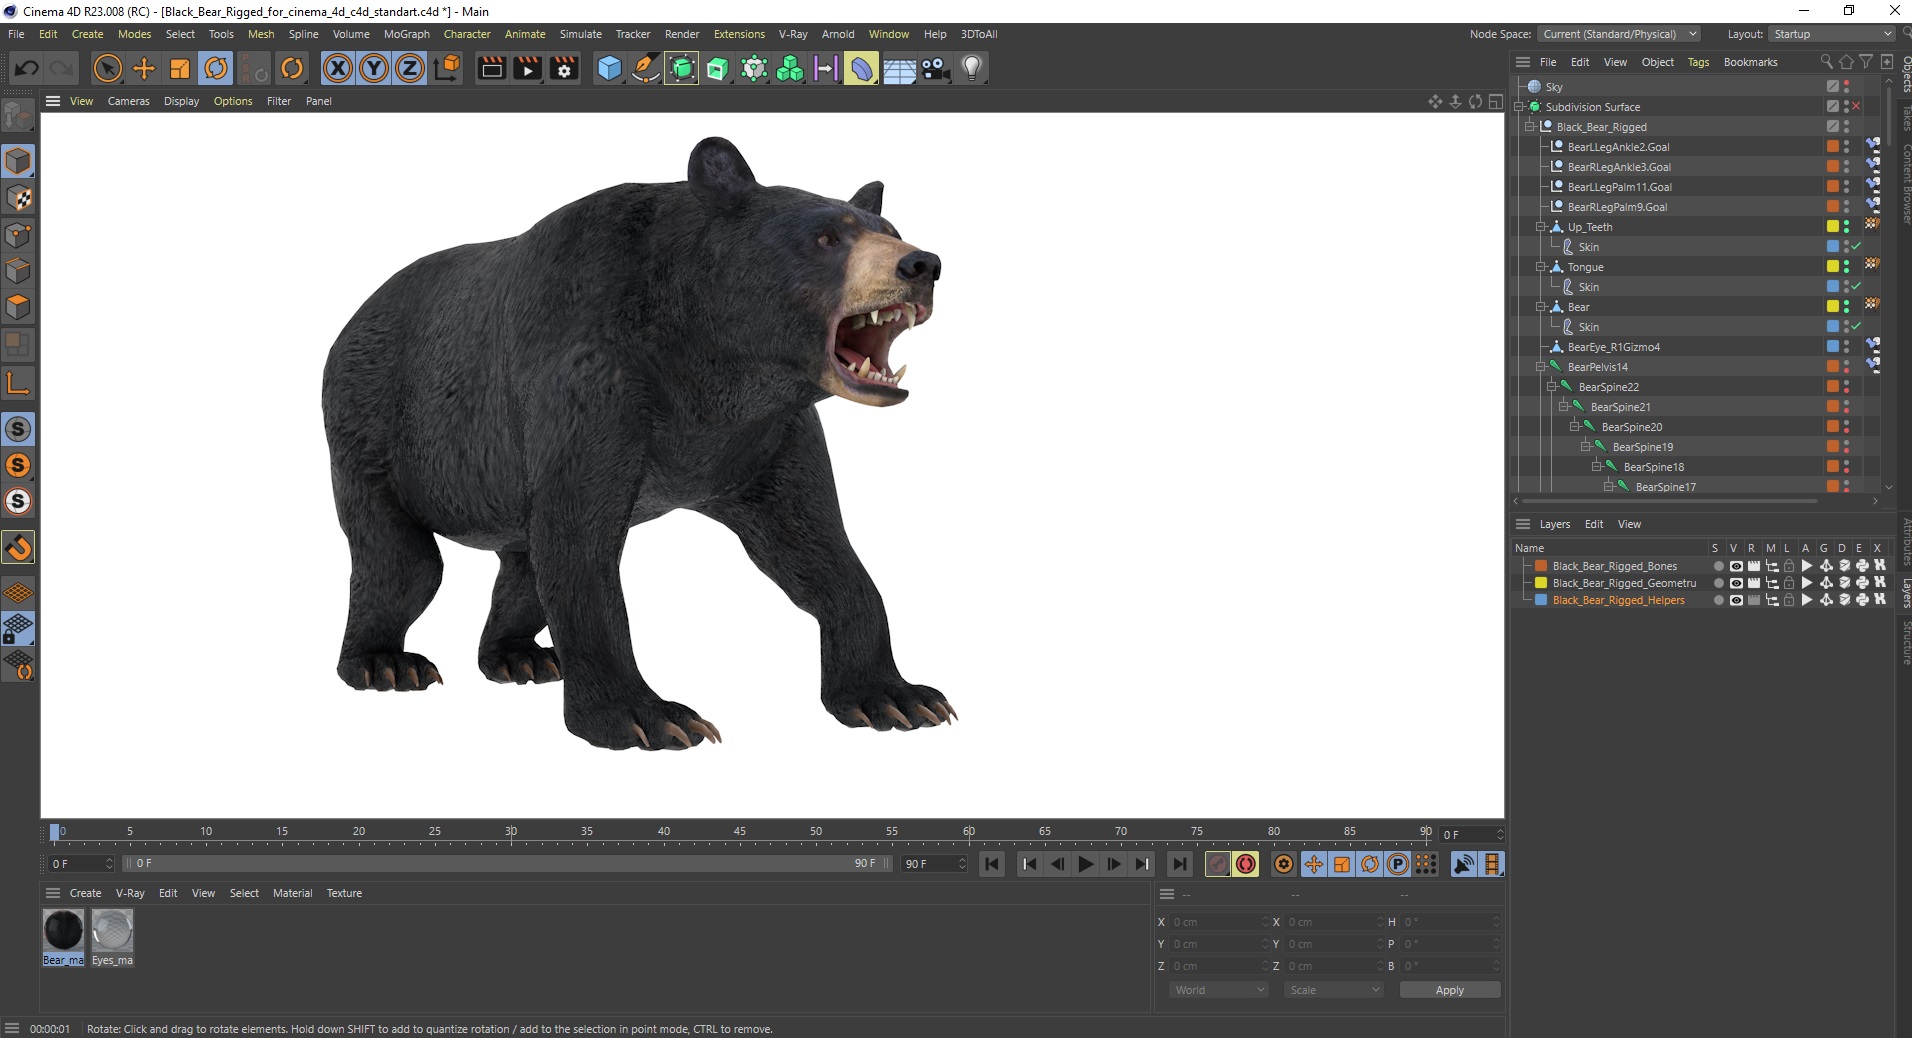Select Texture mode checkered cube icon
Image resolution: width=1912 pixels, height=1038 pixels.
click(x=18, y=198)
